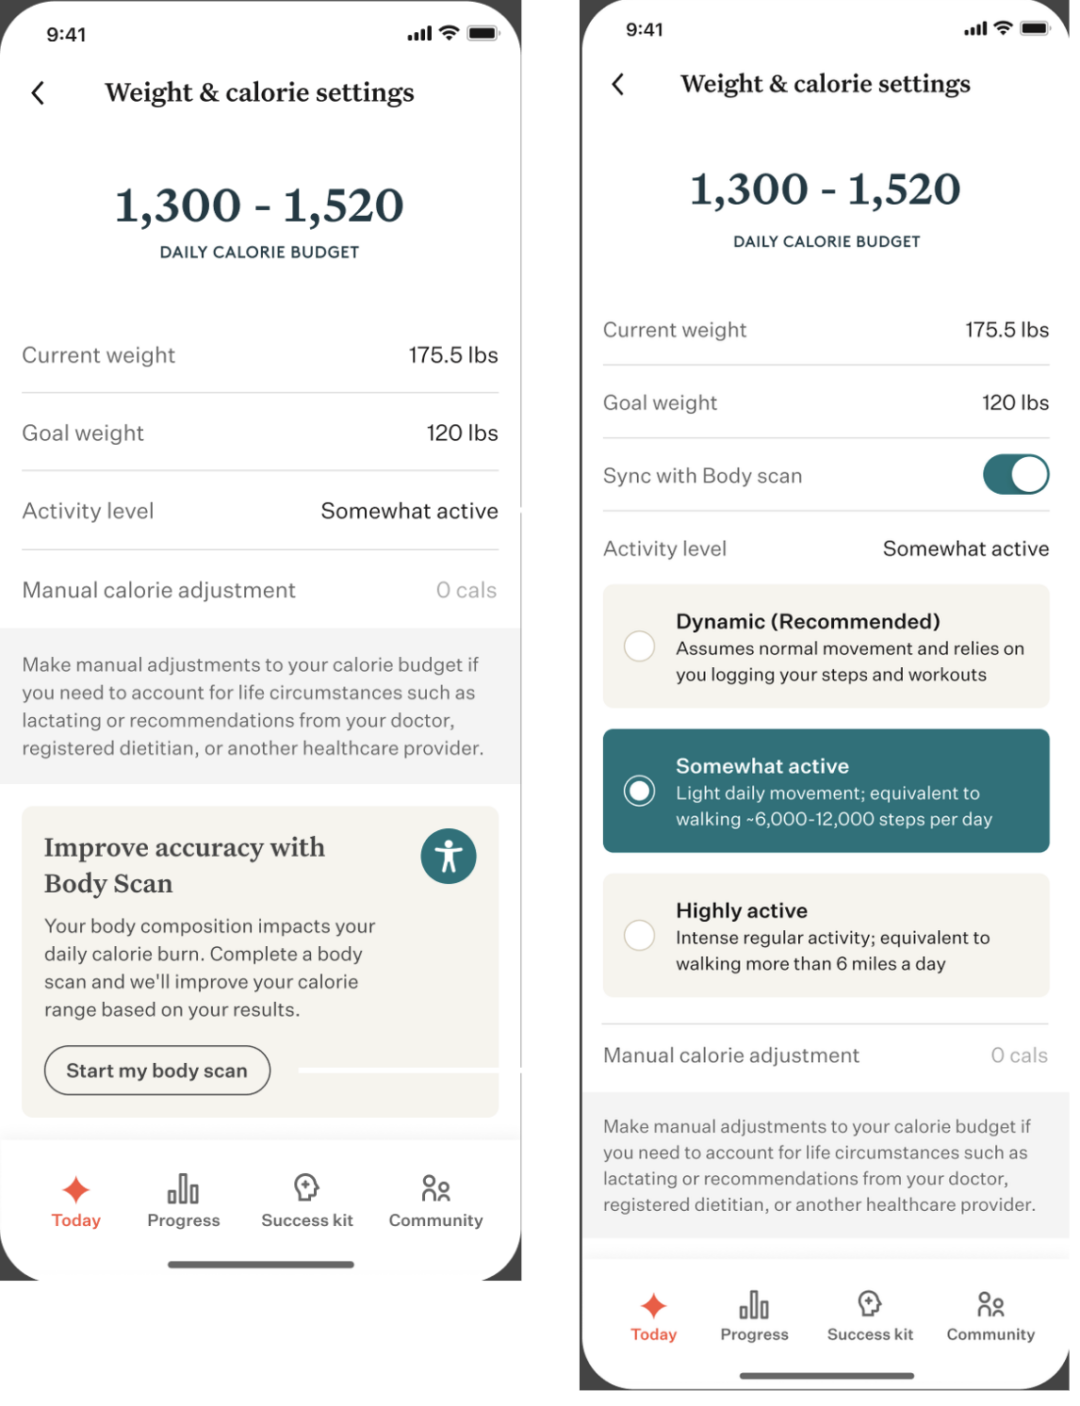
Task: Tap the back arrow on left screen
Action: coord(38,92)
